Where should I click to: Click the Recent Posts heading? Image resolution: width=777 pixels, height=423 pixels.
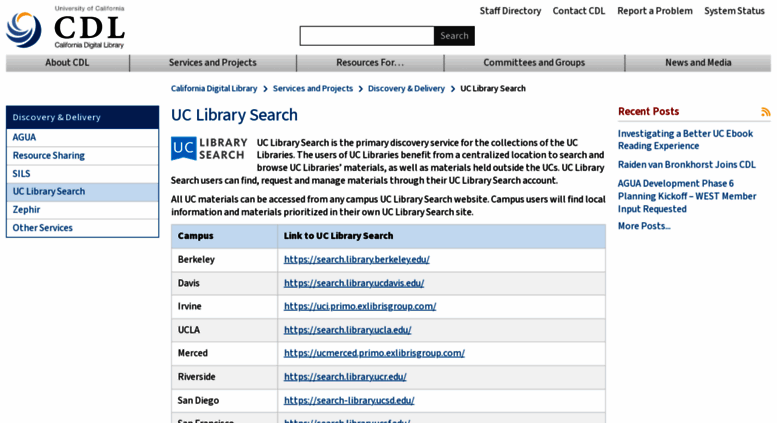click(648, 111)
